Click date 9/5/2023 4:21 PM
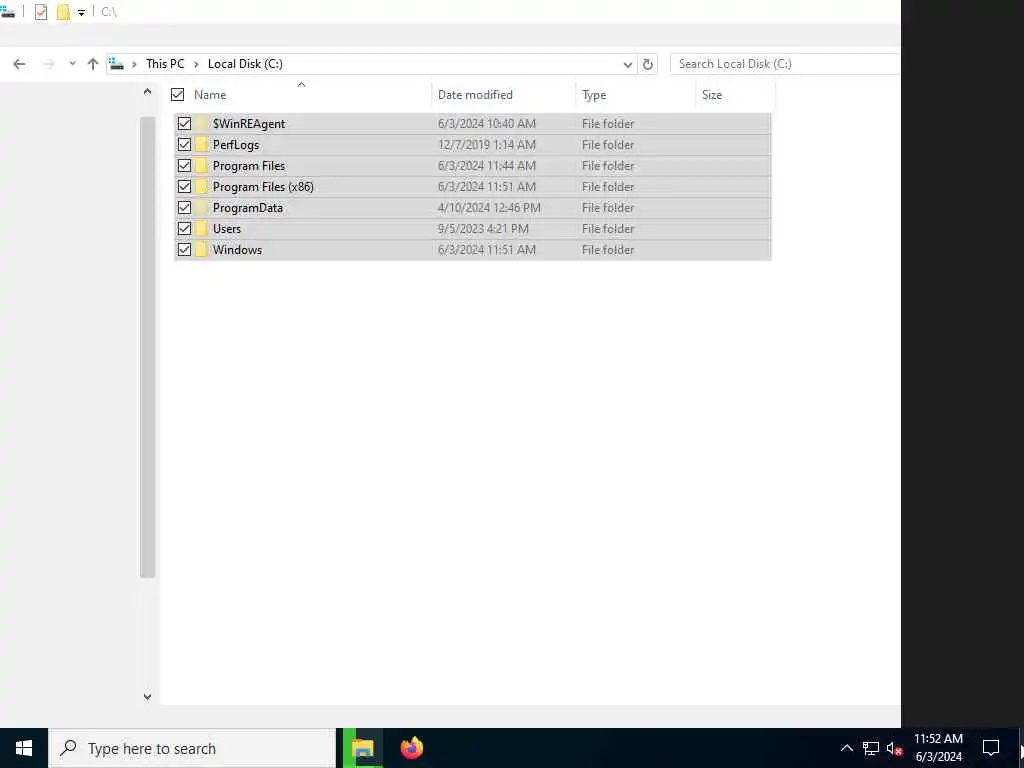1024x768 pixels. tap(483, 229)
